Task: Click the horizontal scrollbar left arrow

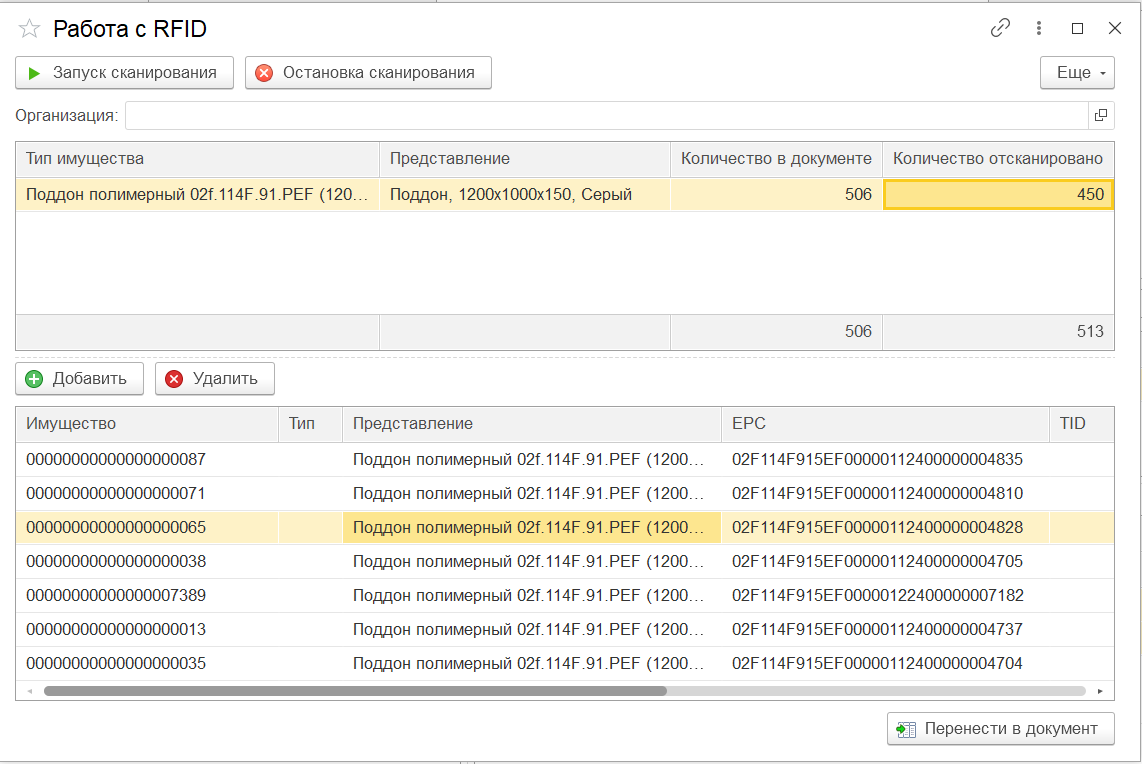Action: pyautogui.click(x=30, y=691)
